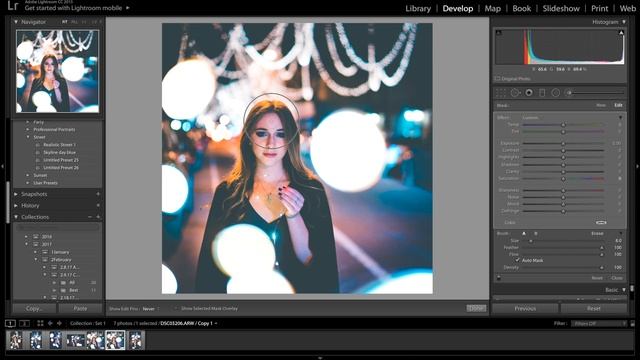Click Exposure slider handle
This screenshot has width=640, height=360.
coord(563,143)
